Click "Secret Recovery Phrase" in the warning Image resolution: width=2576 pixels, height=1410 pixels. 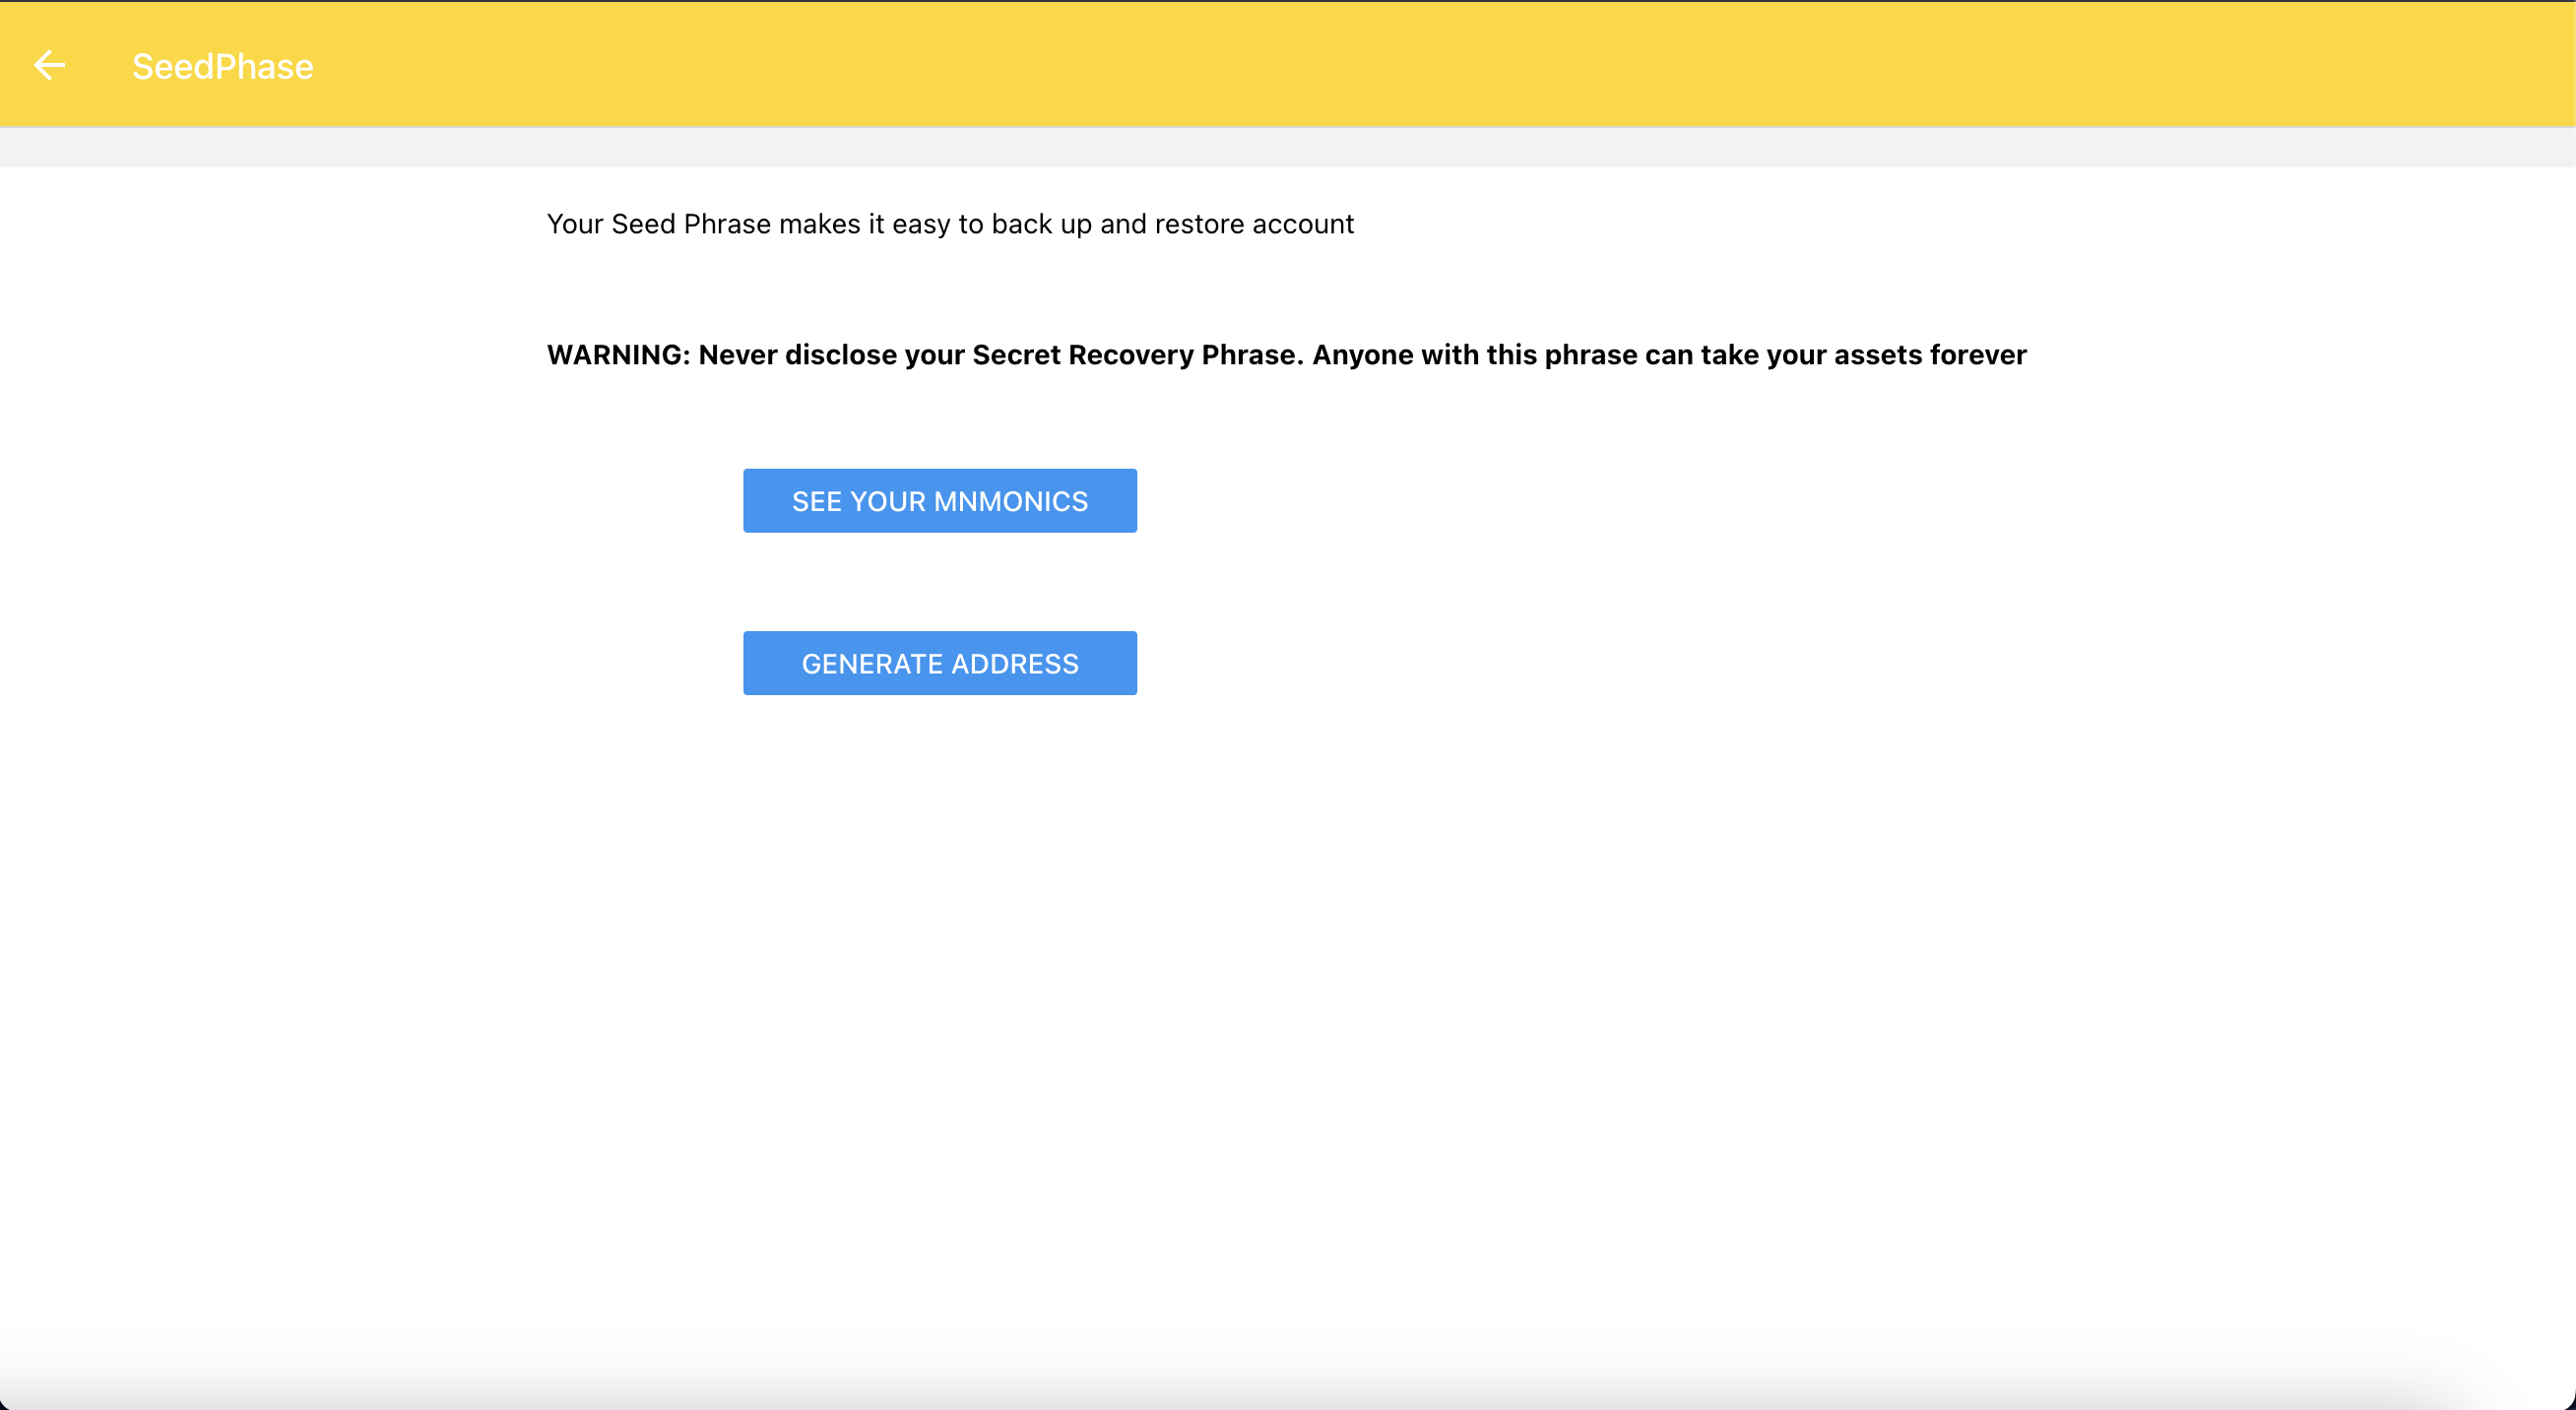point(1136,355)
